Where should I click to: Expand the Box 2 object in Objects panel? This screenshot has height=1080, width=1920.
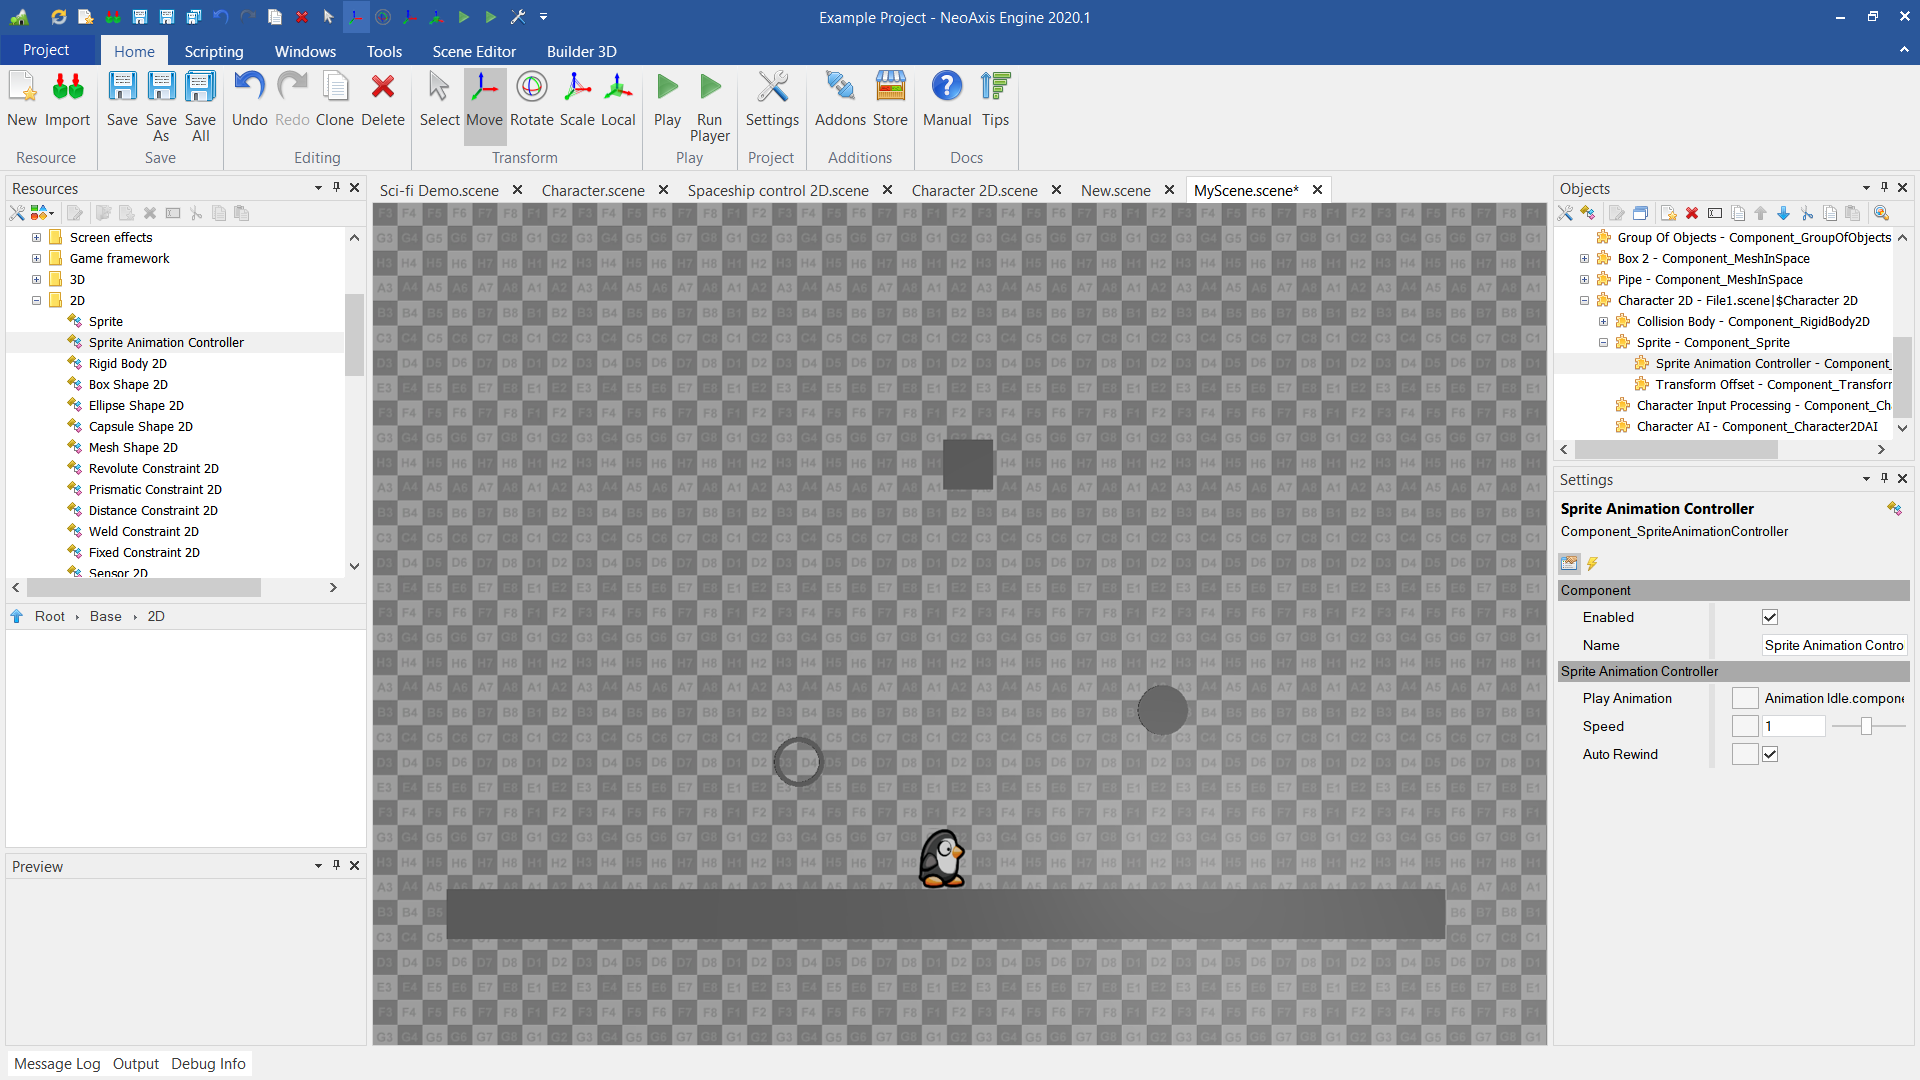point(1585,258)
